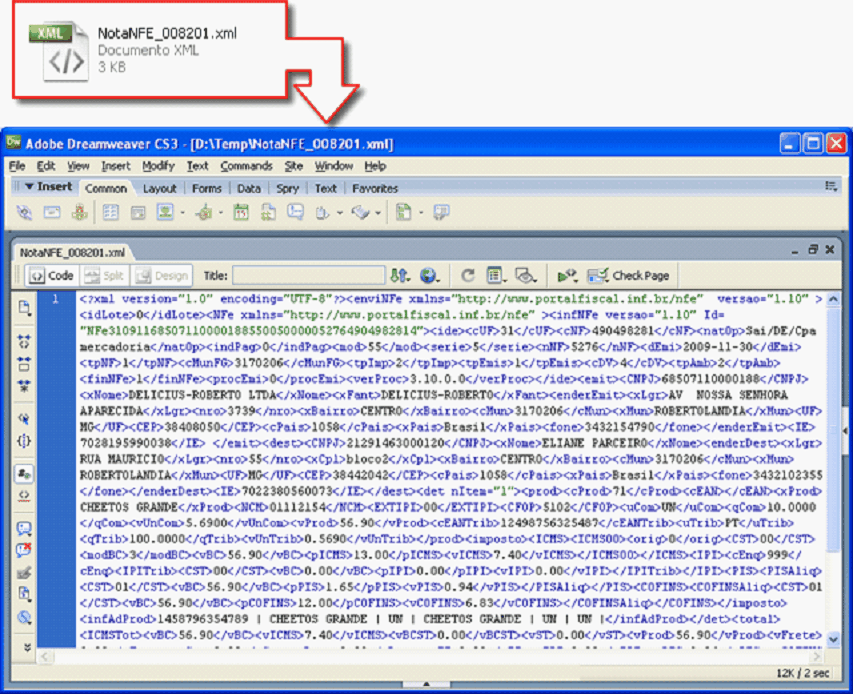Click the Title input field
854x695 pixels.
[308, 276]
